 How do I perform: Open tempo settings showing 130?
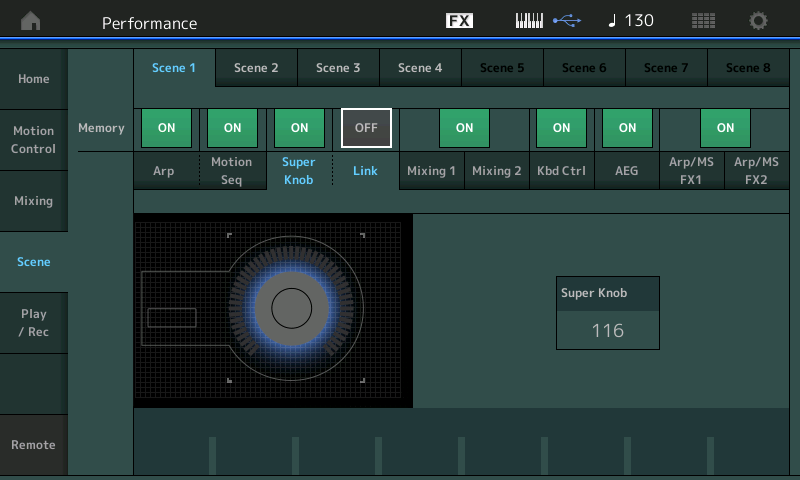[630, 21]
